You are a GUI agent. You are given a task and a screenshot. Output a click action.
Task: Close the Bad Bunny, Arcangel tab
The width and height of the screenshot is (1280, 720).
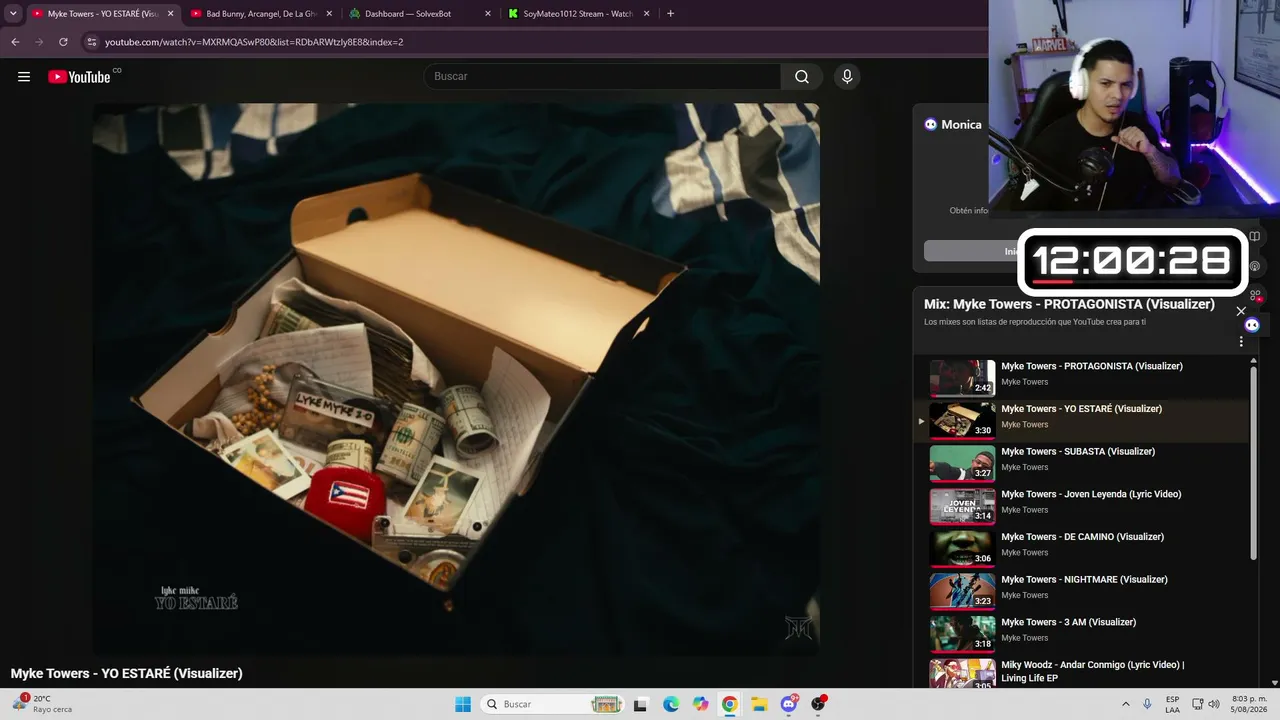329,14
